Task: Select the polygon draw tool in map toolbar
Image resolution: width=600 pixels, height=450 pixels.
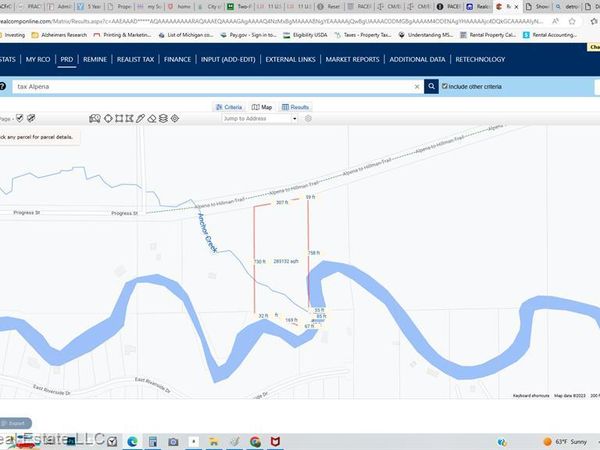Action: pos(107,118)
